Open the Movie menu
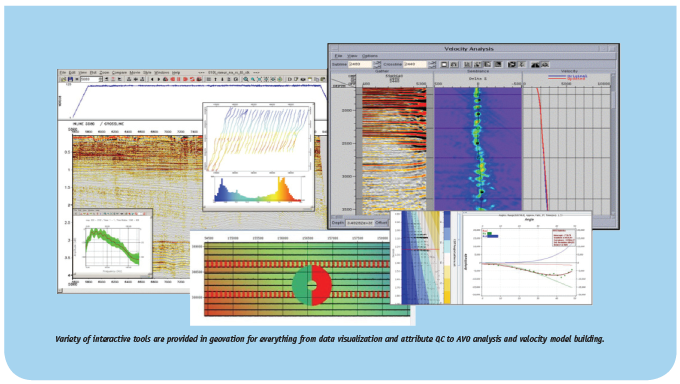This screenshot has width=680, height=384. (134, 72)
